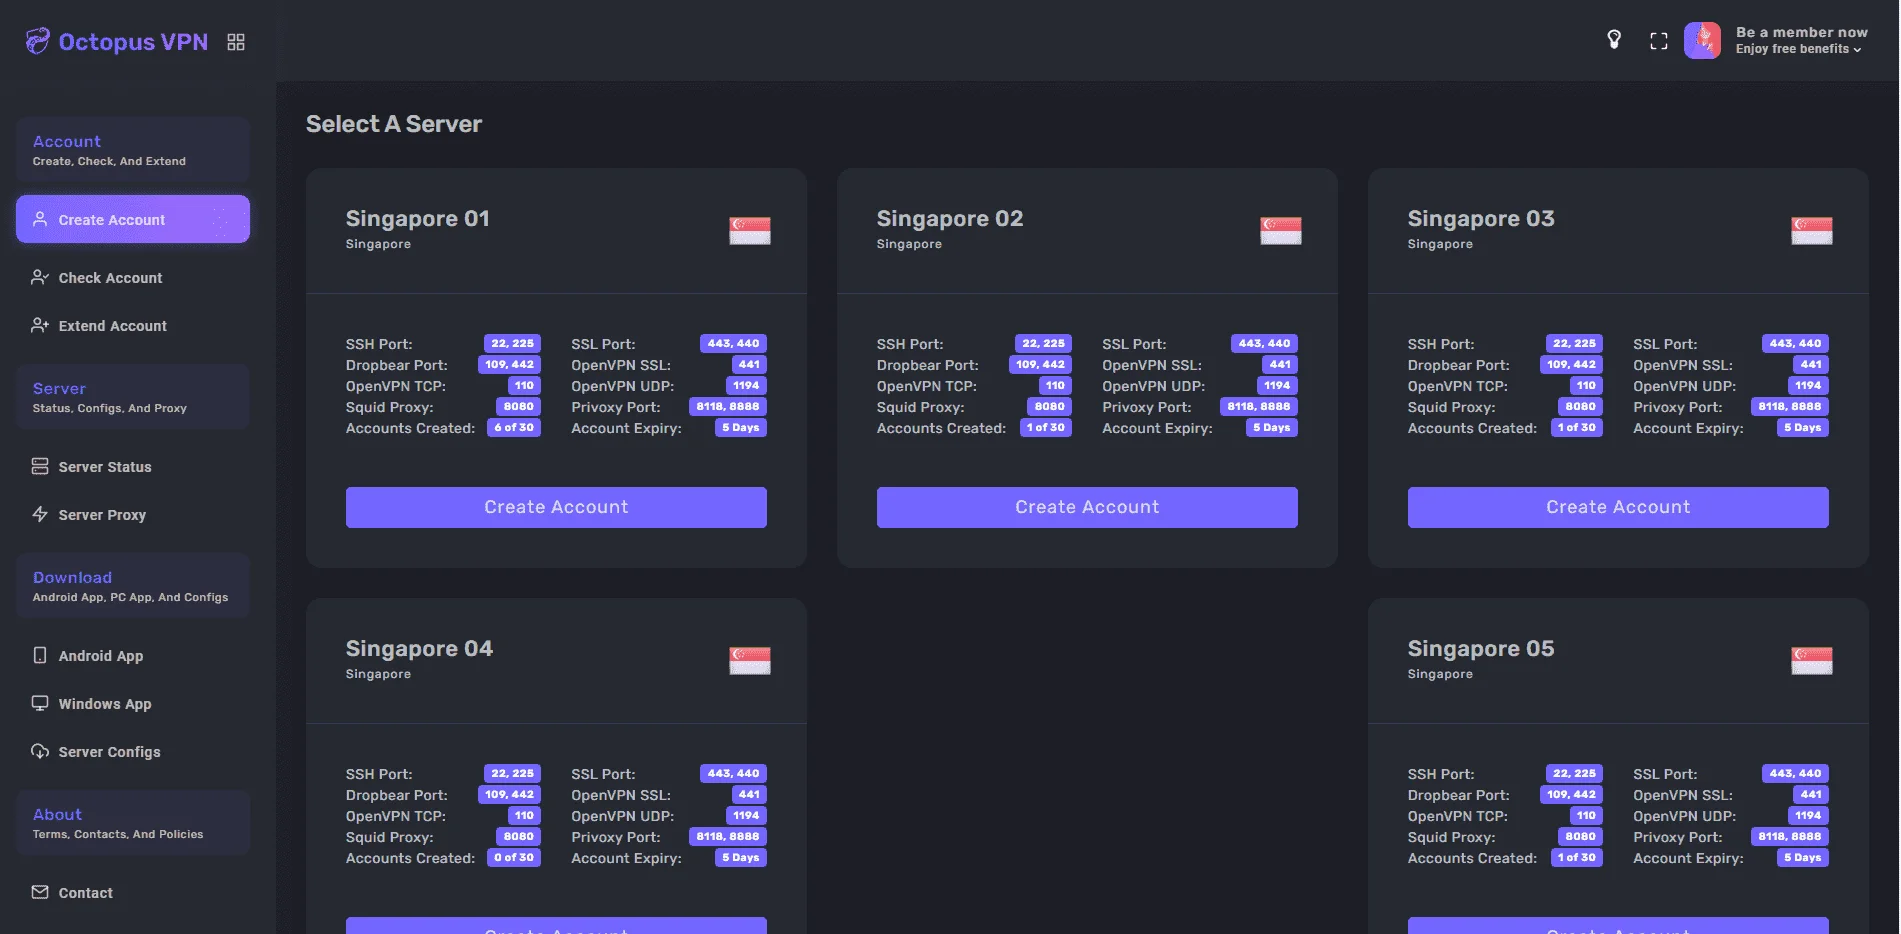Click Dropbear Port '109, 442' badge in Singapore 05
The width and height of the screenshot is (1901, 934).
[1571, 794]
